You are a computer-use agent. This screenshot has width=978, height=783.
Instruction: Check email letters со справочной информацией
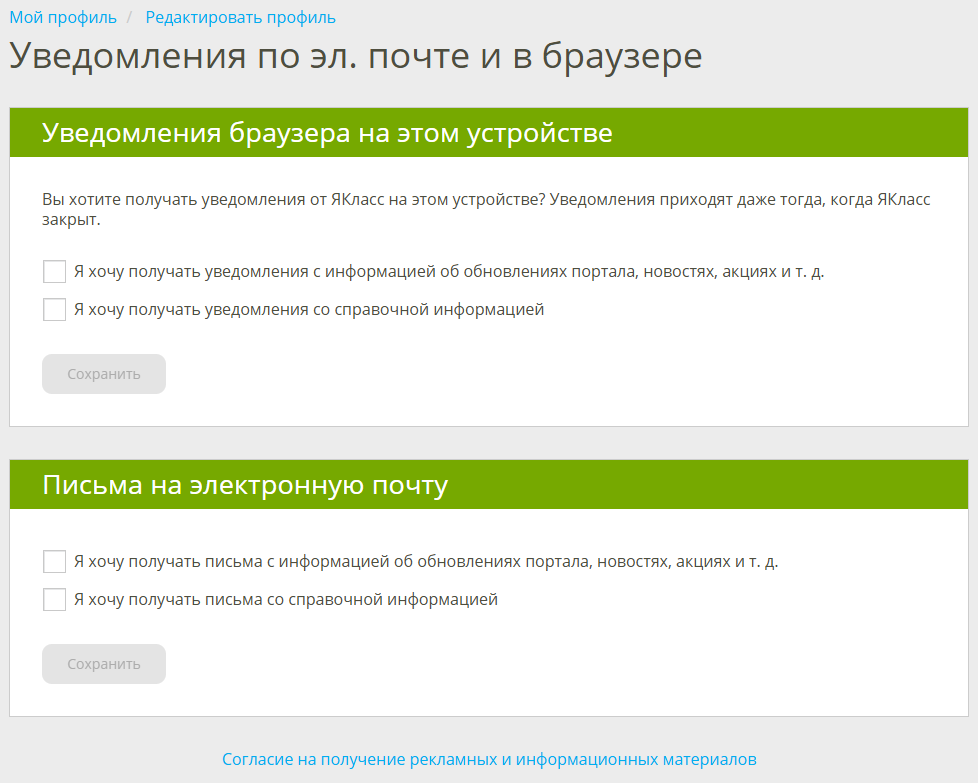(x=54, y=600)
